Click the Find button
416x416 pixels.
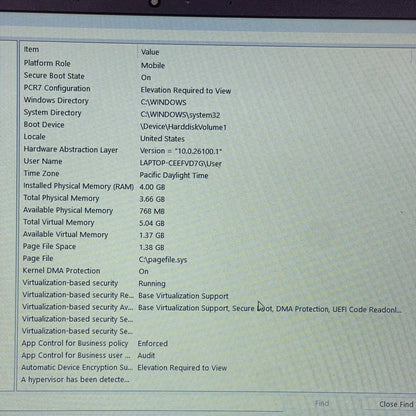pos(322,403)
